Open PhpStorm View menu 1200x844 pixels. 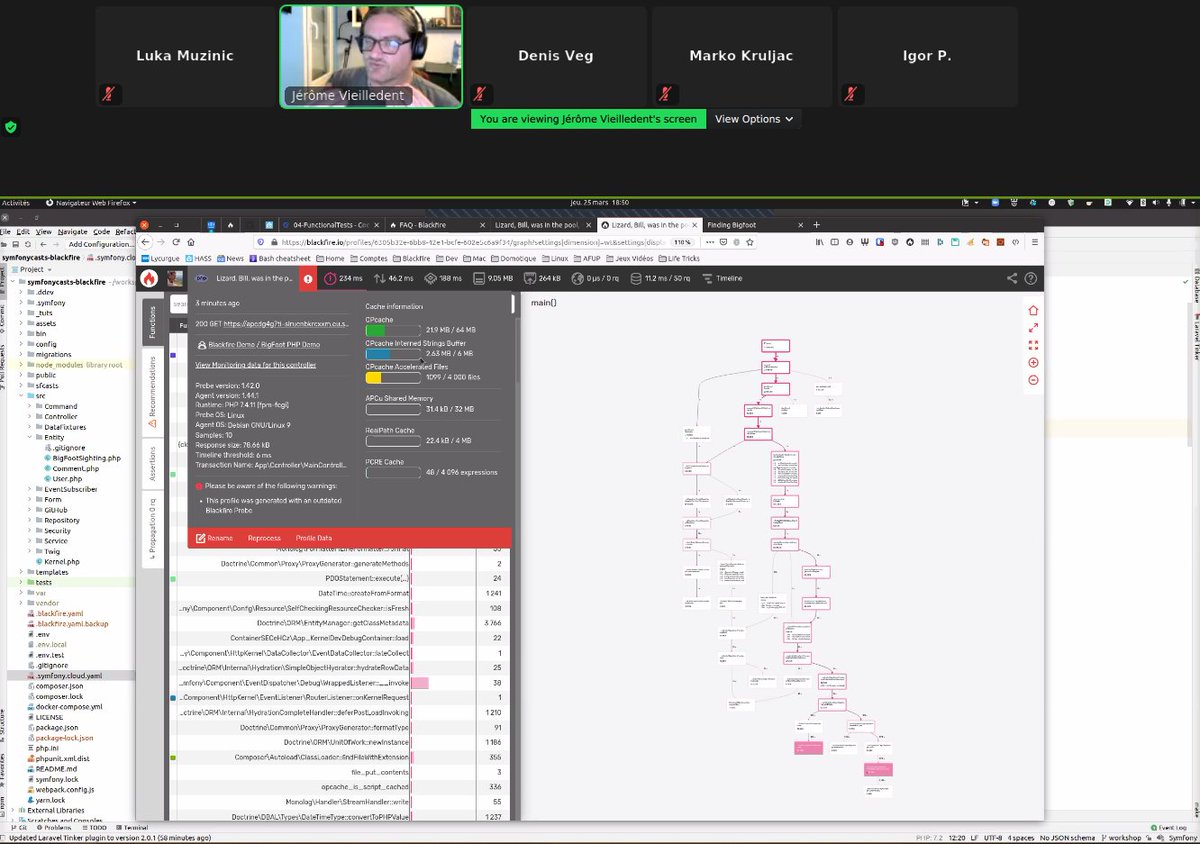[43, 231]
